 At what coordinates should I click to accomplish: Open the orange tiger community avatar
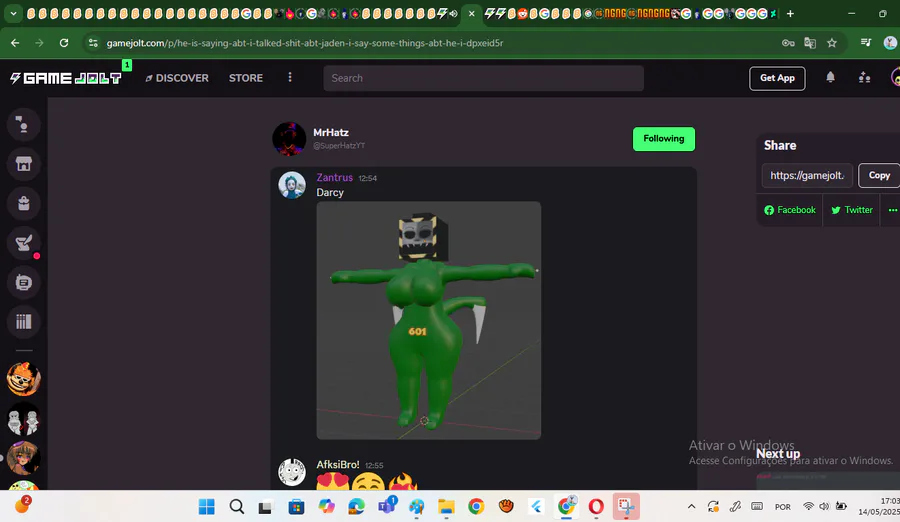click(24, 379)
